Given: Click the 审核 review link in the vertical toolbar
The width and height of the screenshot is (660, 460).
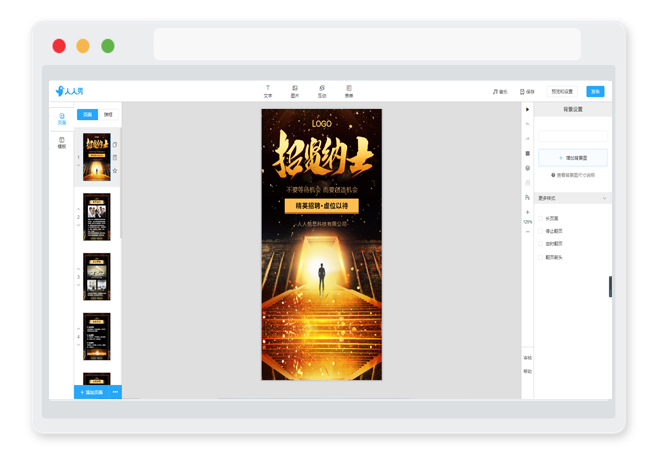Looking at the screenshot, I should (x=527, y=358).
